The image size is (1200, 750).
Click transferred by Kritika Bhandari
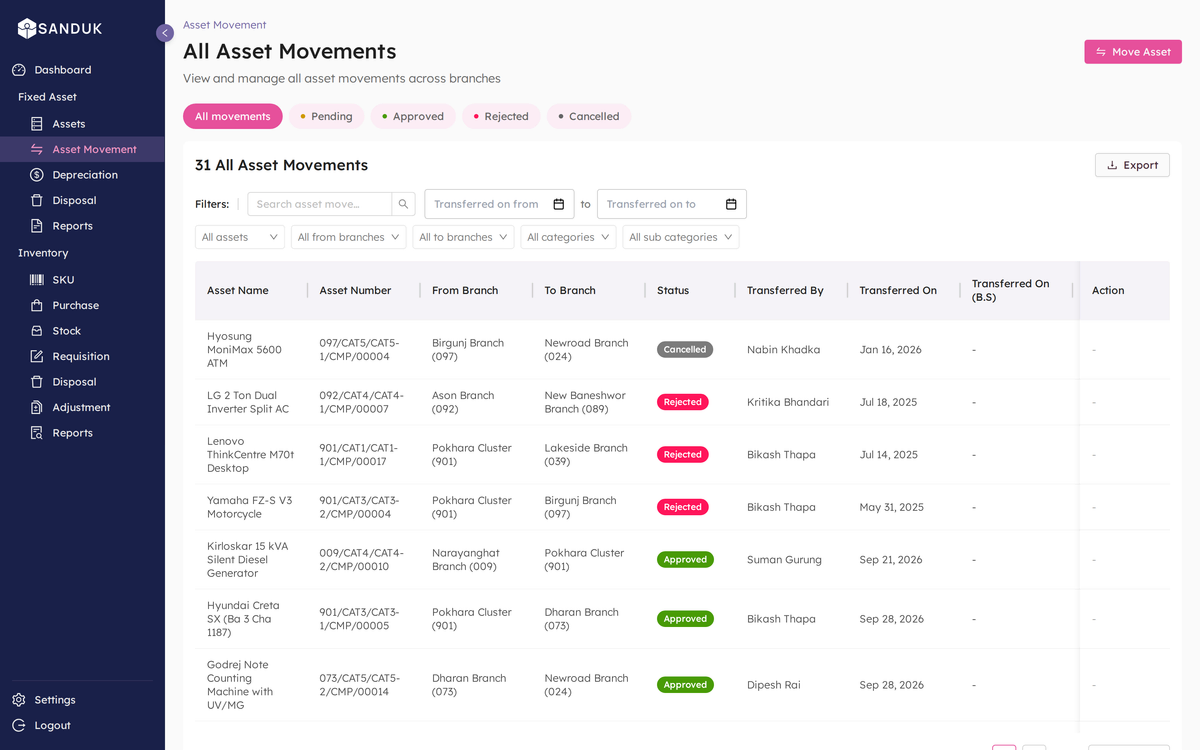(788, 402)
